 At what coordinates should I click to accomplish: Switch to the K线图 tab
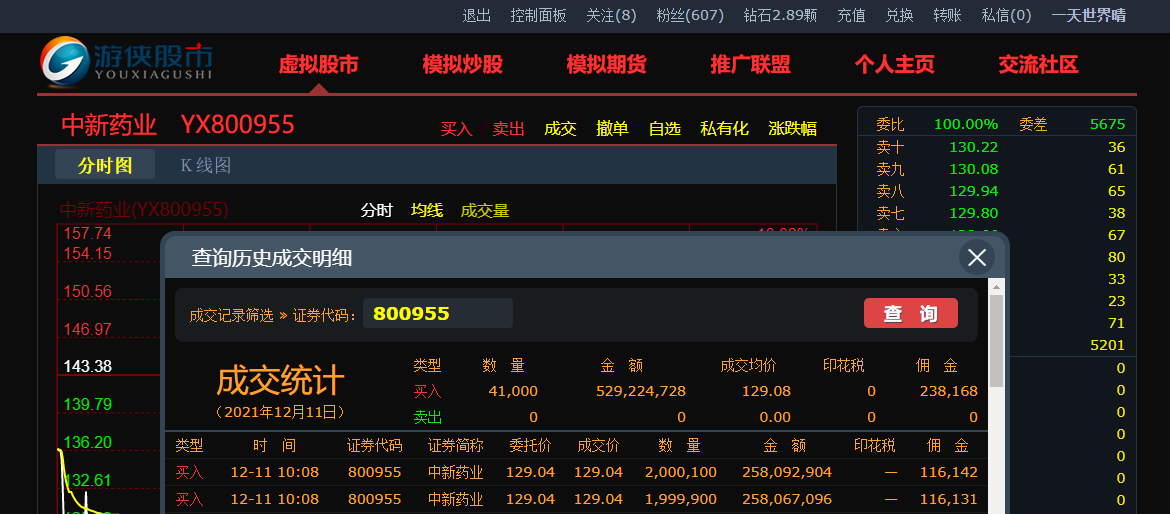206,165
